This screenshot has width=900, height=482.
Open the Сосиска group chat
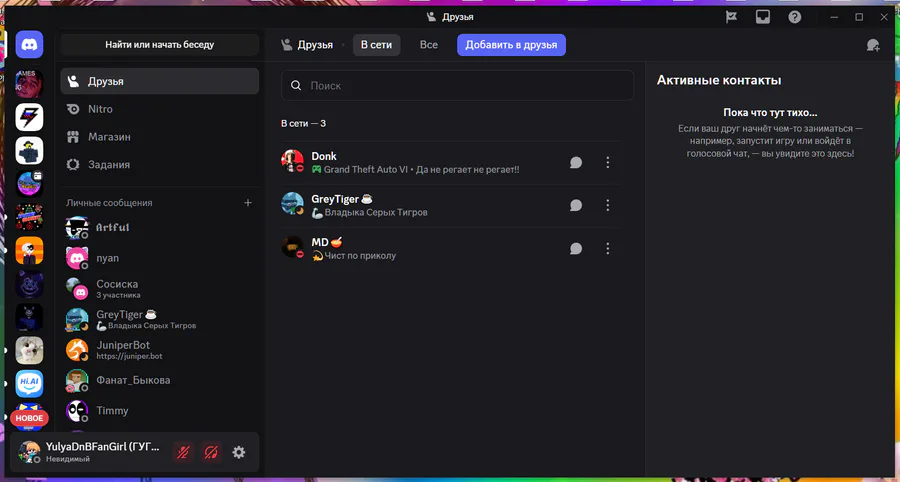(160, 289)
